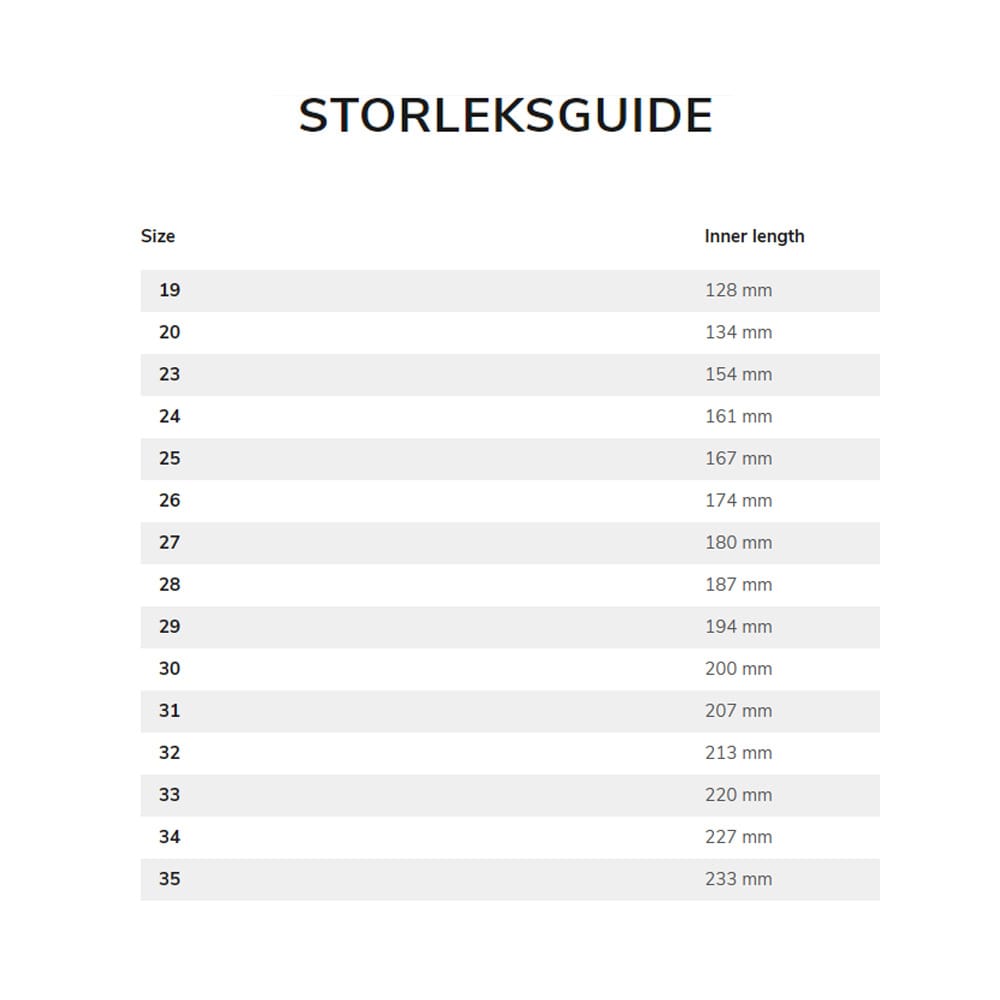Click size 19 in the table
This screenshot has width=1000, height=1000.
[x=170, y=290]
